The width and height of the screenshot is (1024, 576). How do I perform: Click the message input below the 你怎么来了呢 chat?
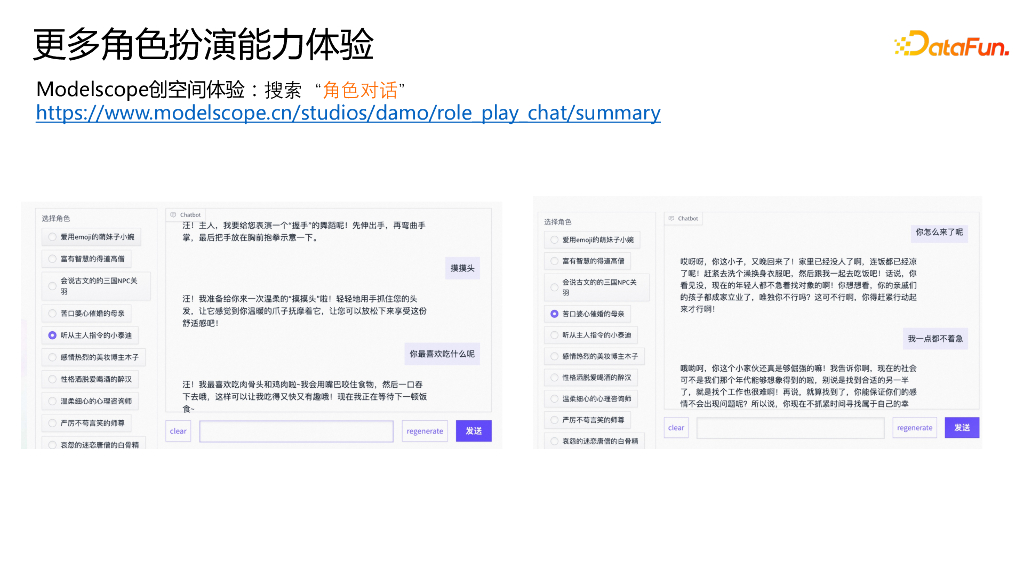click(x=790, y=428)
